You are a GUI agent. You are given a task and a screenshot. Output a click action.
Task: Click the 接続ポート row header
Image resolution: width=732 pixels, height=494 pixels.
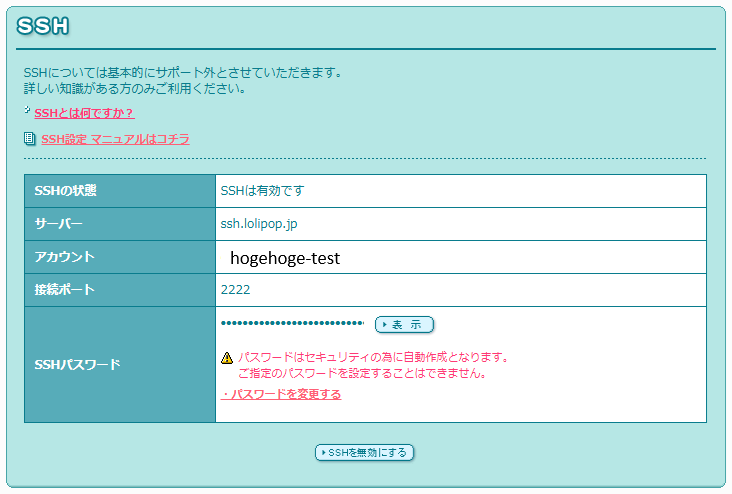pos(64,290)
